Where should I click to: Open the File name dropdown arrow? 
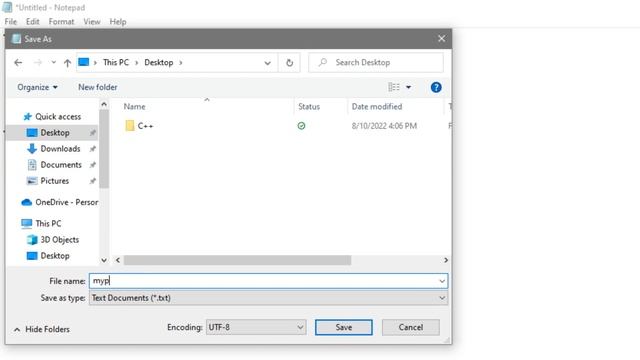[442, 281]
